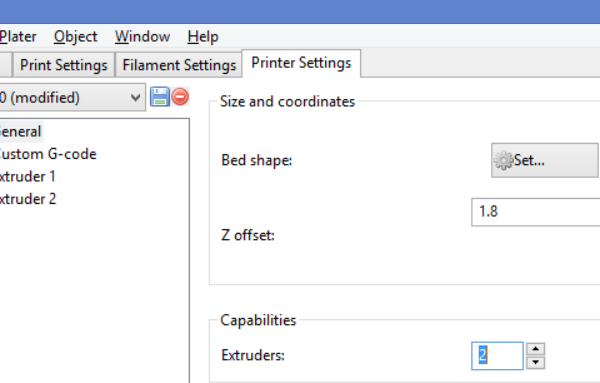
Task: Click the Extruders number field
Action: (497, 356)
